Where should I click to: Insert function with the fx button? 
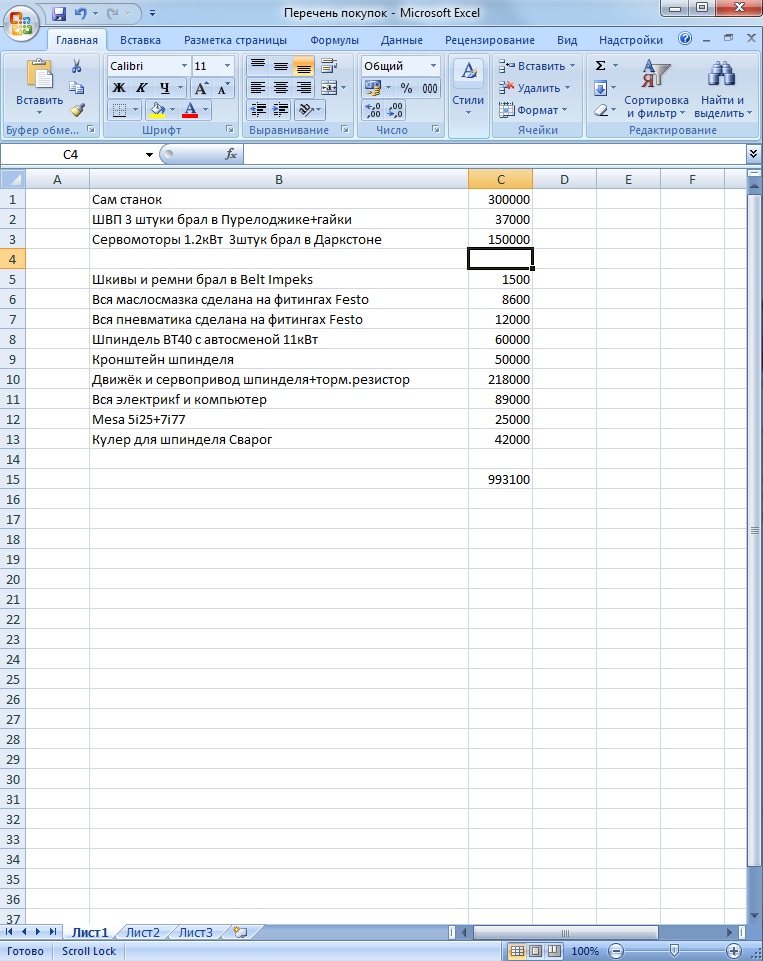(230, 154)
